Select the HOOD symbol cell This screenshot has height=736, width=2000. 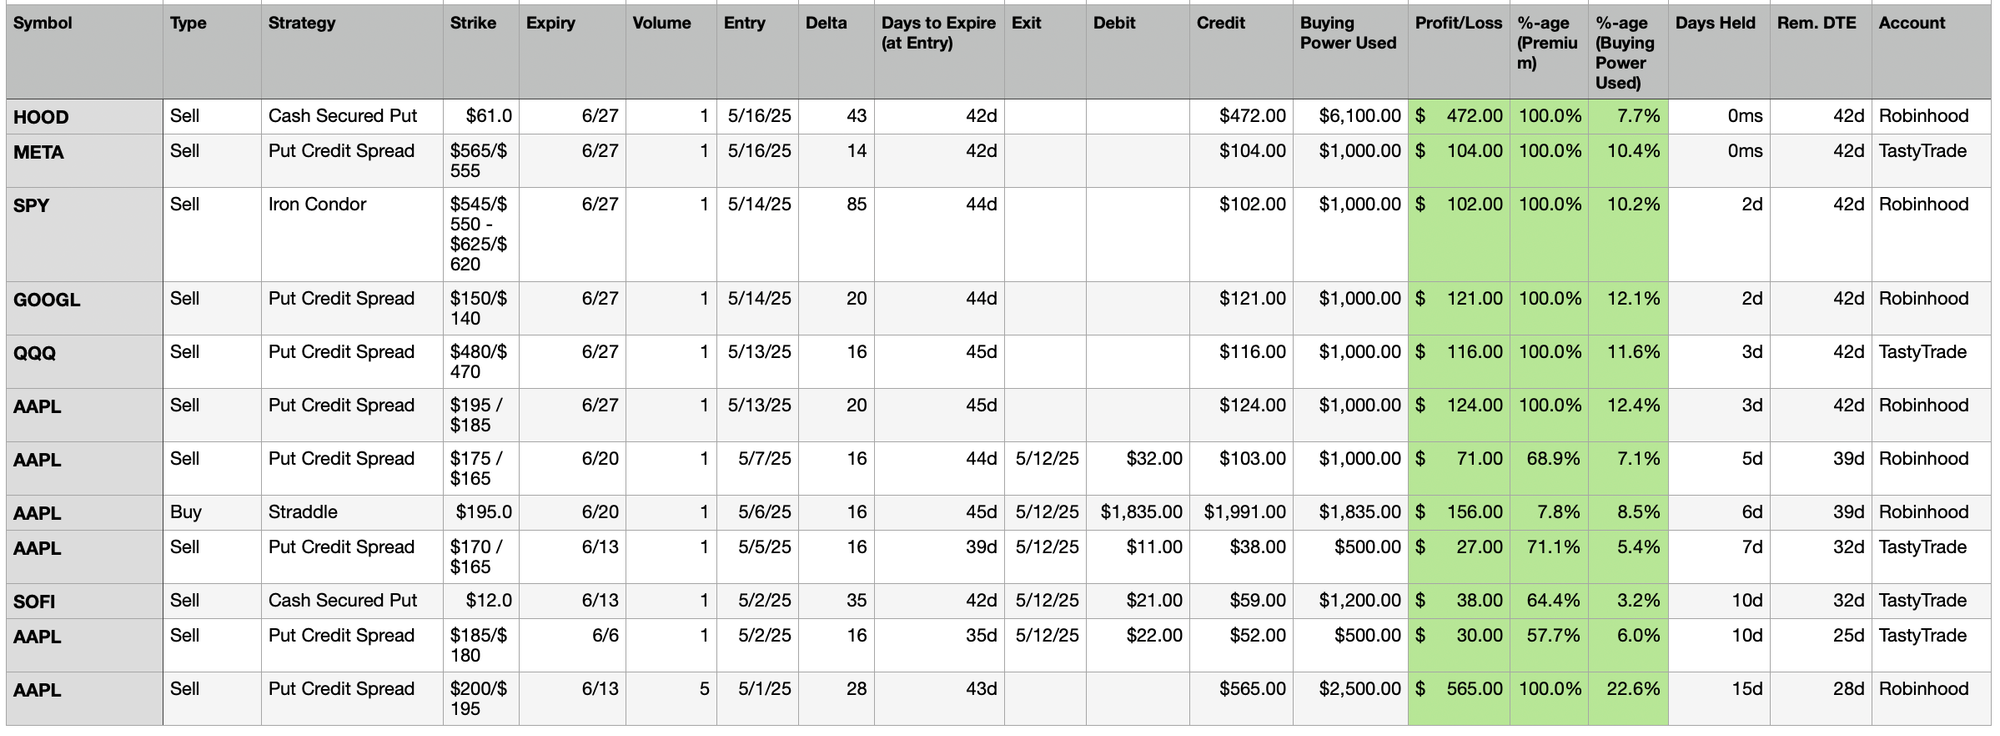[x=84, y=116]
